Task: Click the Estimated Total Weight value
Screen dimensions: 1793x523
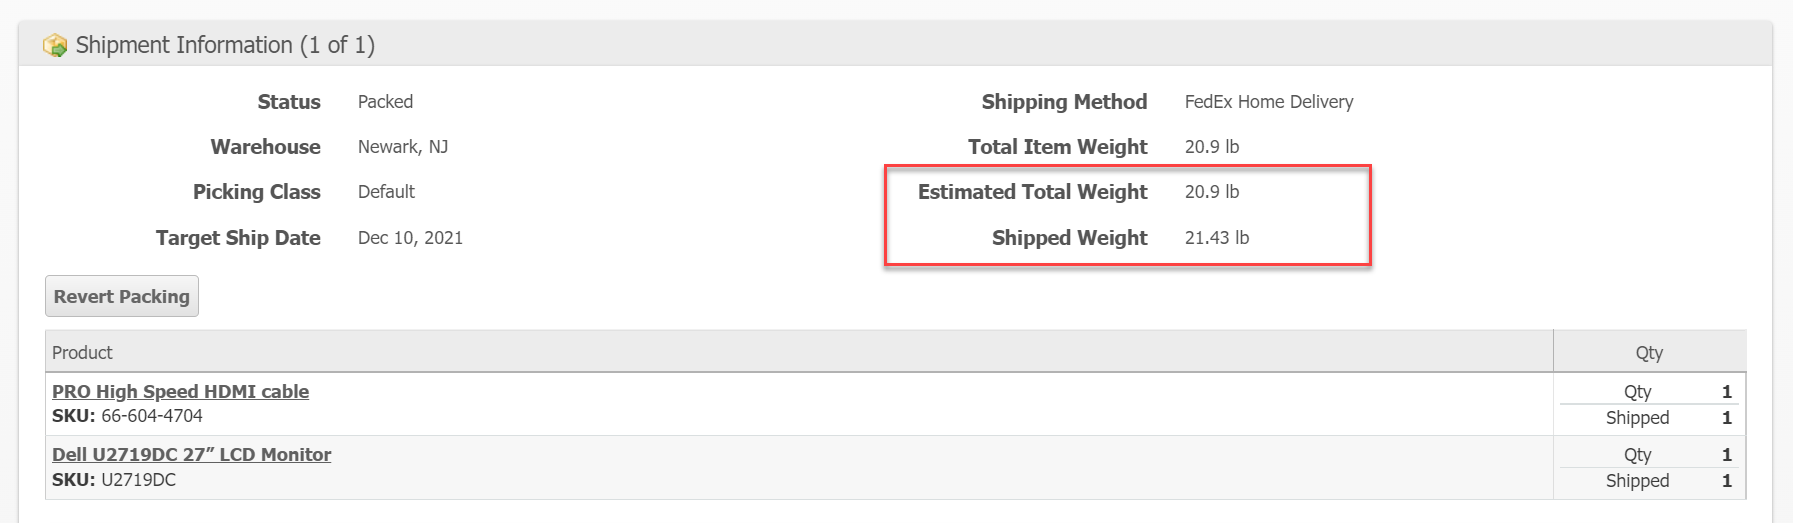Action: point(1211,192)
